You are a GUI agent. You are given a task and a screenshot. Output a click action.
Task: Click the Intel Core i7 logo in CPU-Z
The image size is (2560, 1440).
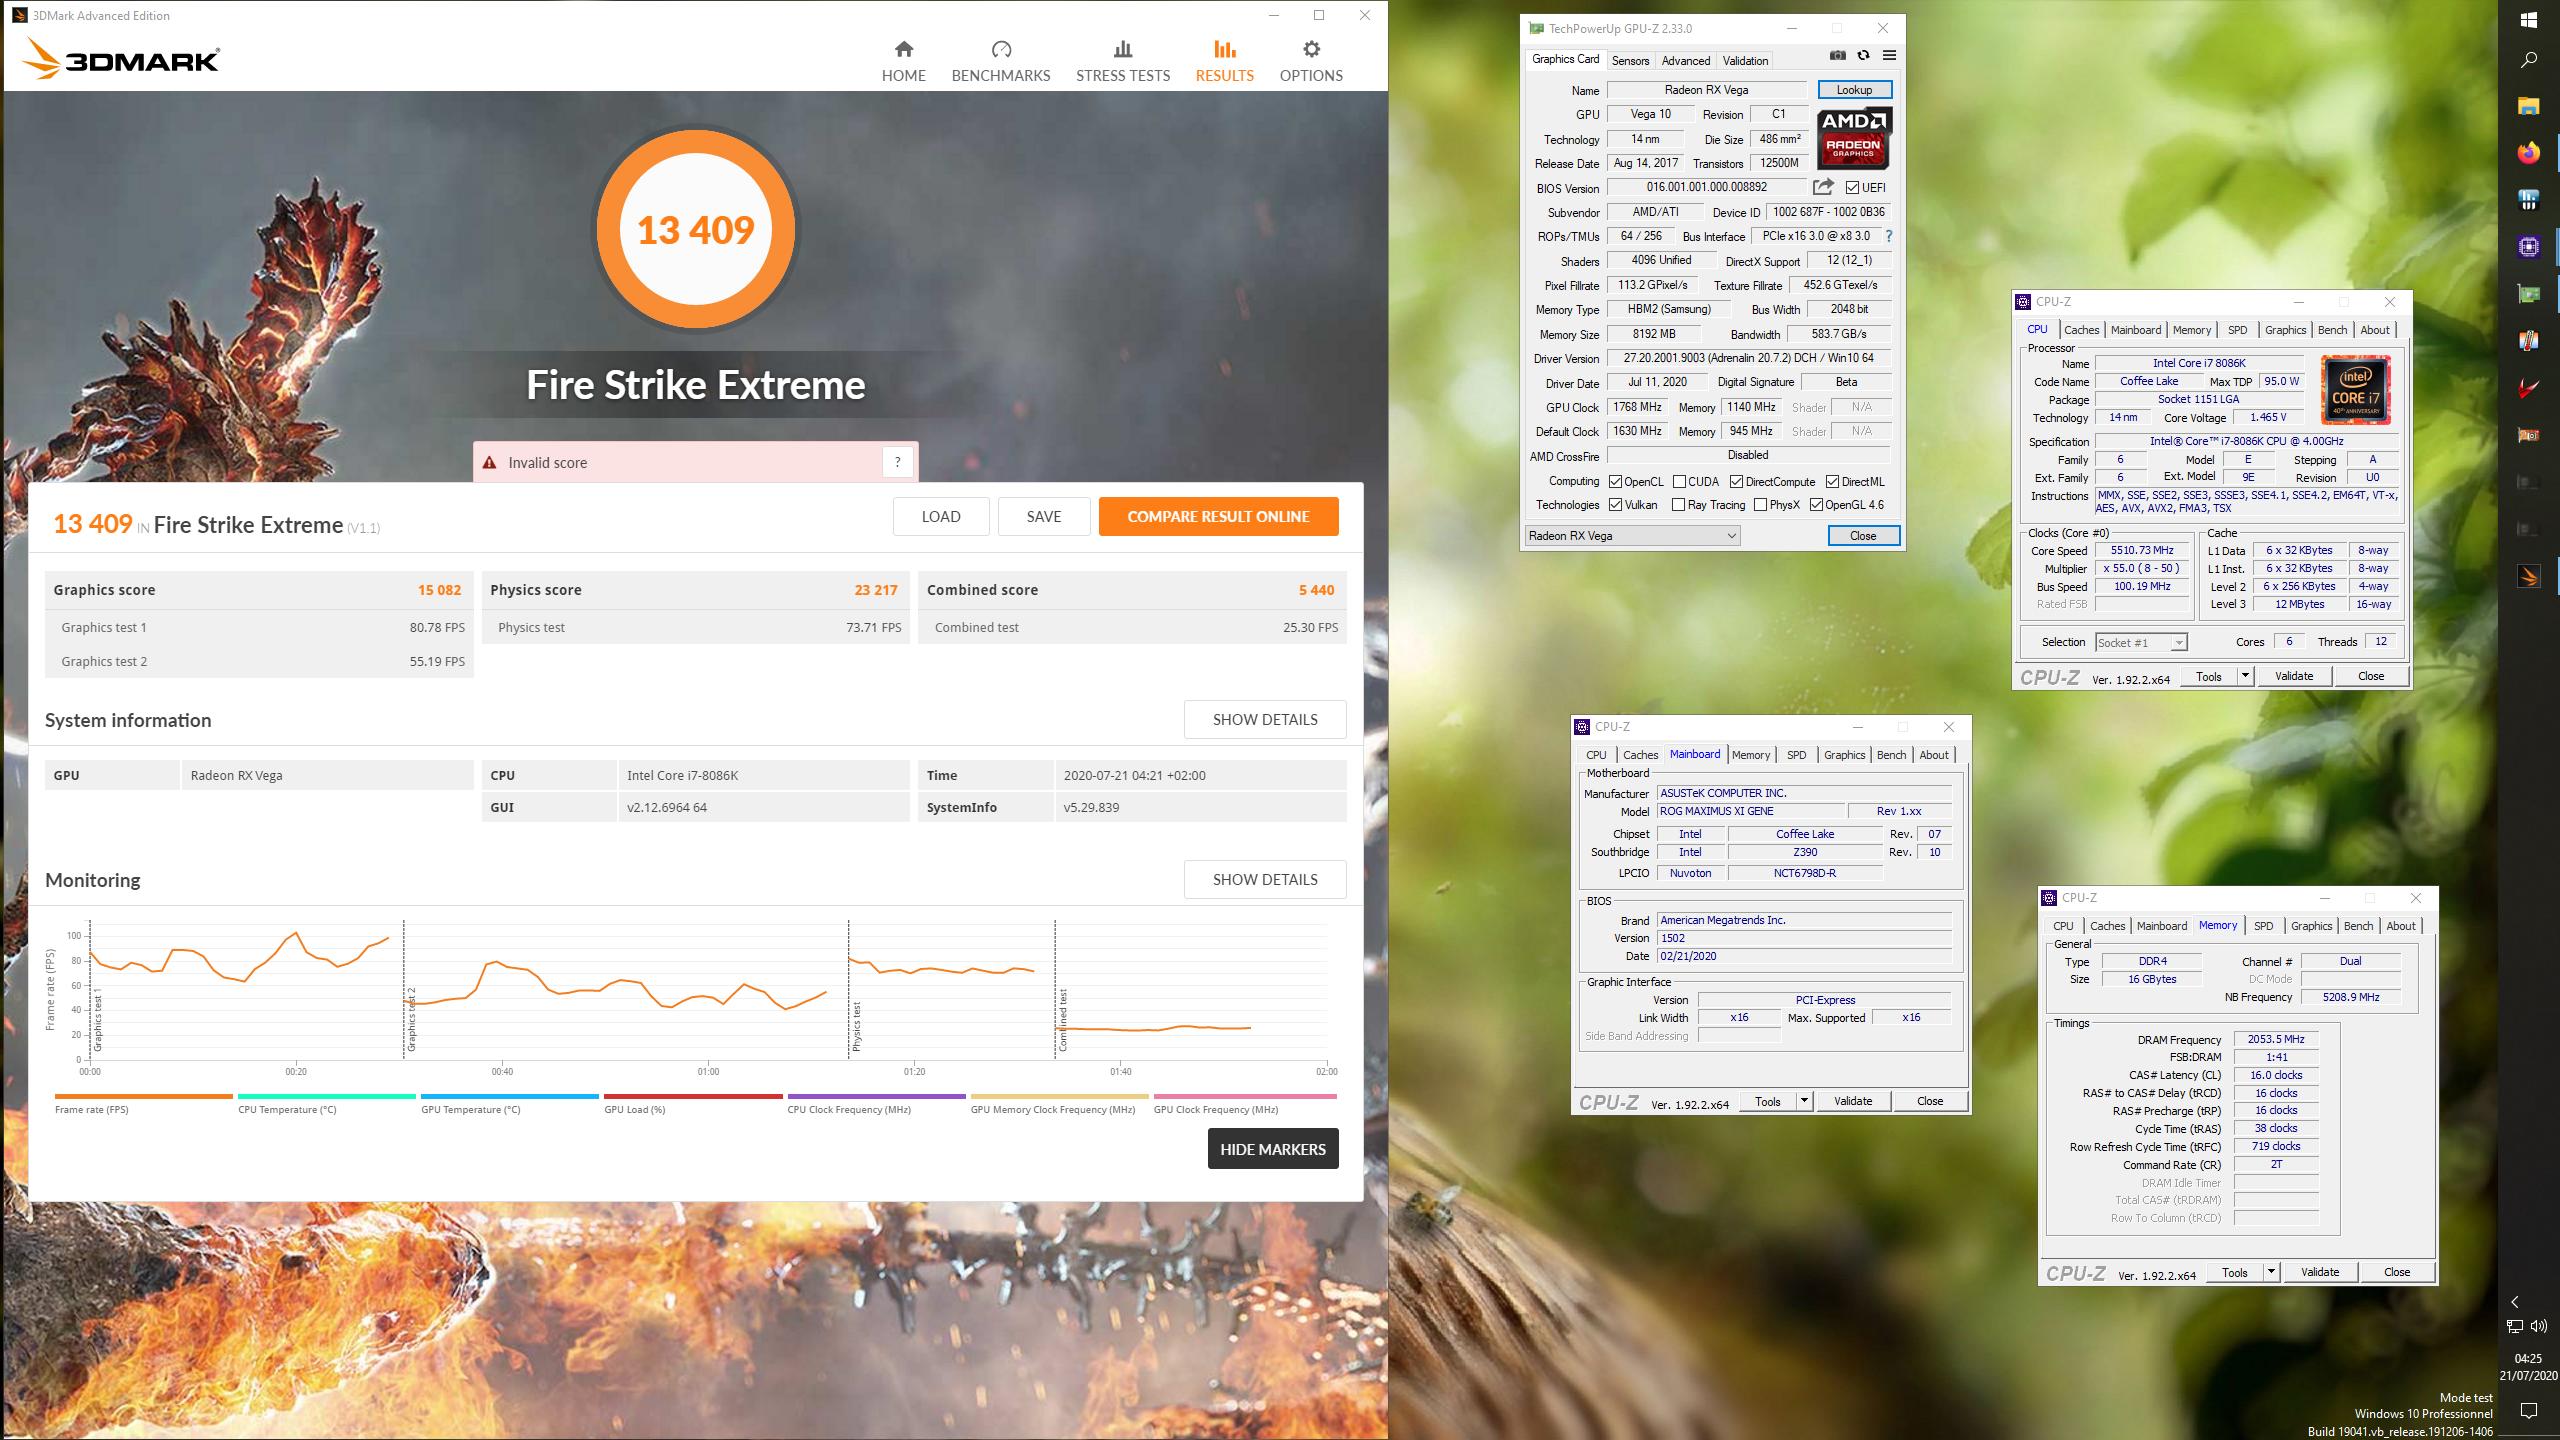(x=2356, y=390)
